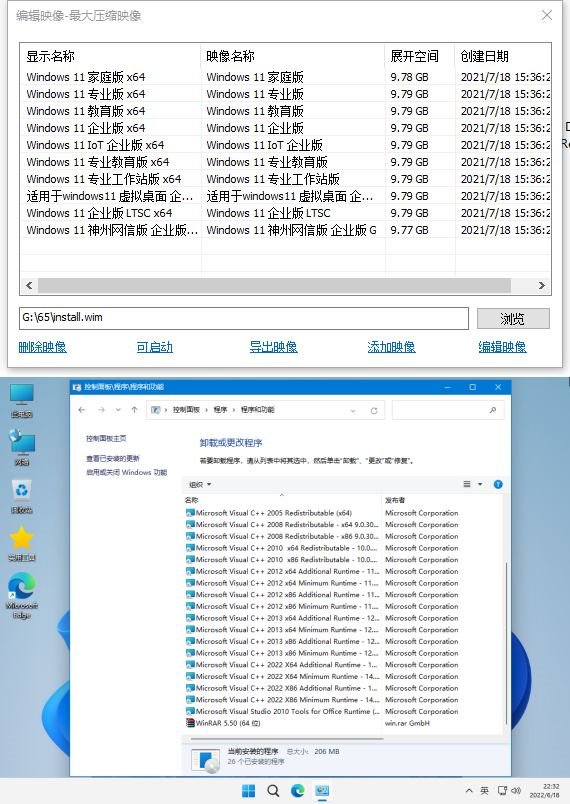Screen dimensions: 570x804
Task: Open recent locations dropdown arrow
Action: 118,410
